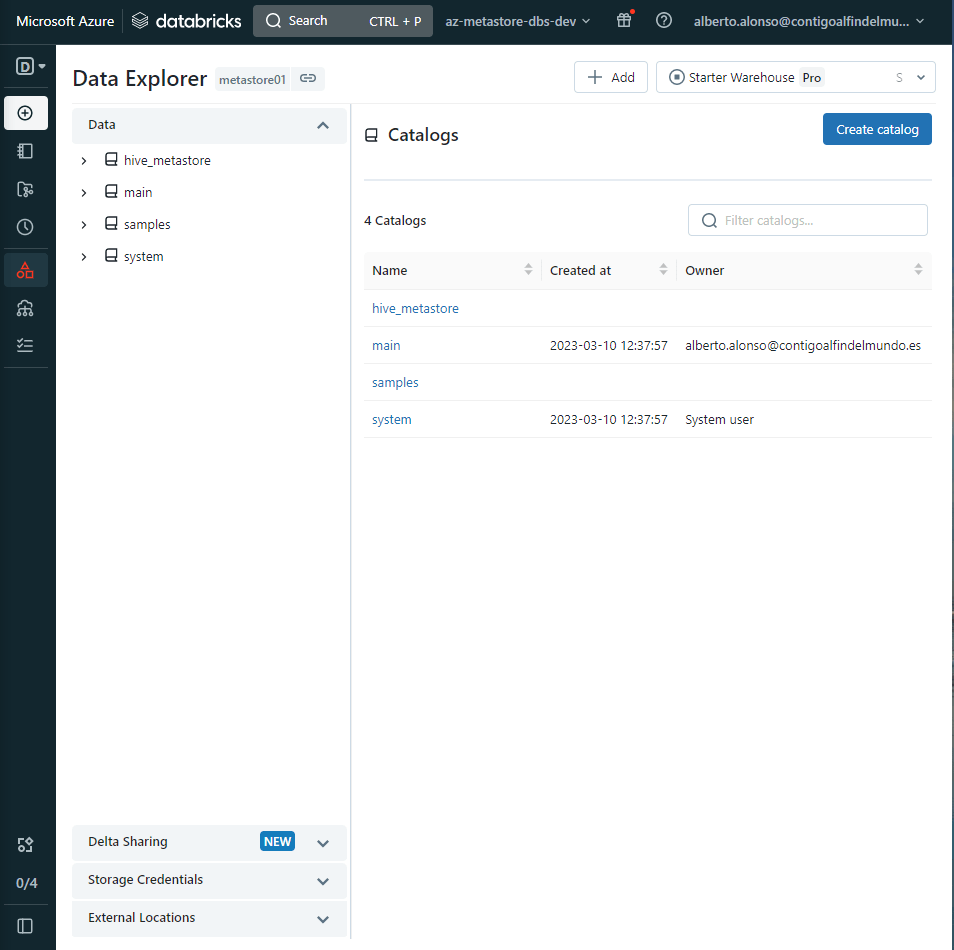
Task: Open Recents clock icon in sidebar
Action: (x=26, y=227)
